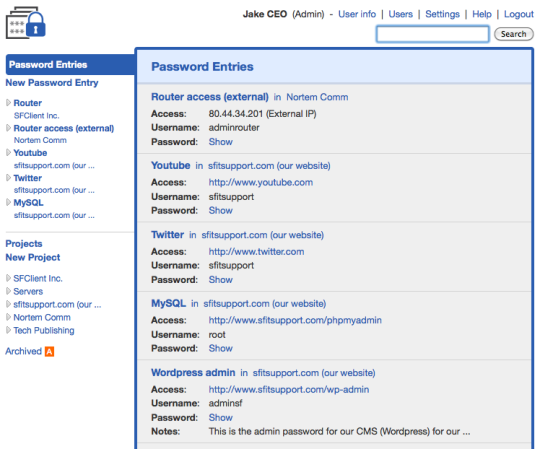The image size is (540, 449).
Task: Visit the sfitsupport.com/wp-admin access link
Action: tap(289, 389)
